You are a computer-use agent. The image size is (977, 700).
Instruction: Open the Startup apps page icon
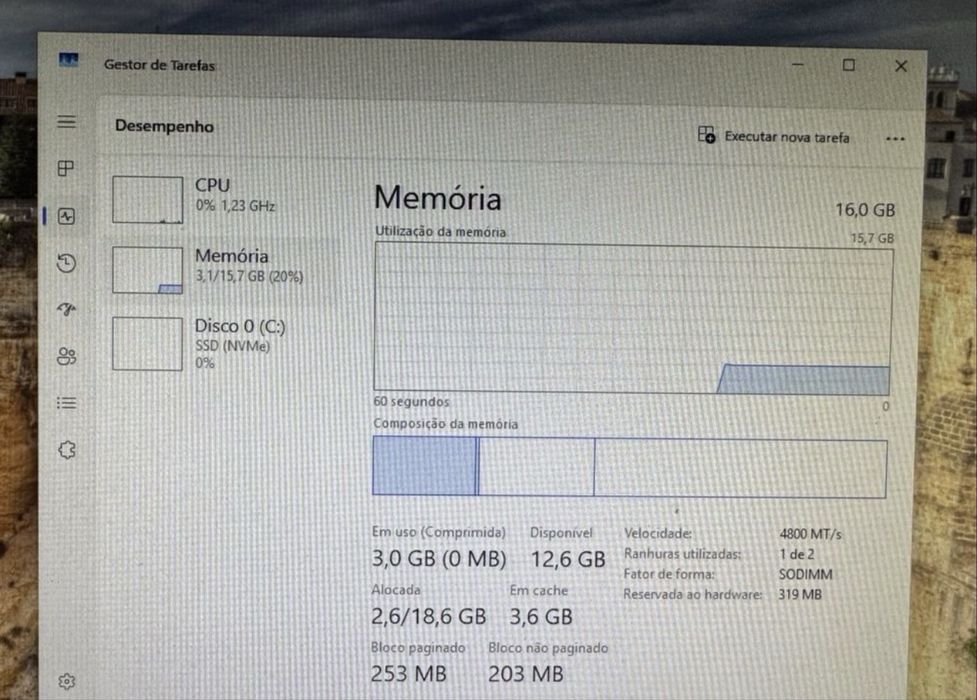pos(66,309)
